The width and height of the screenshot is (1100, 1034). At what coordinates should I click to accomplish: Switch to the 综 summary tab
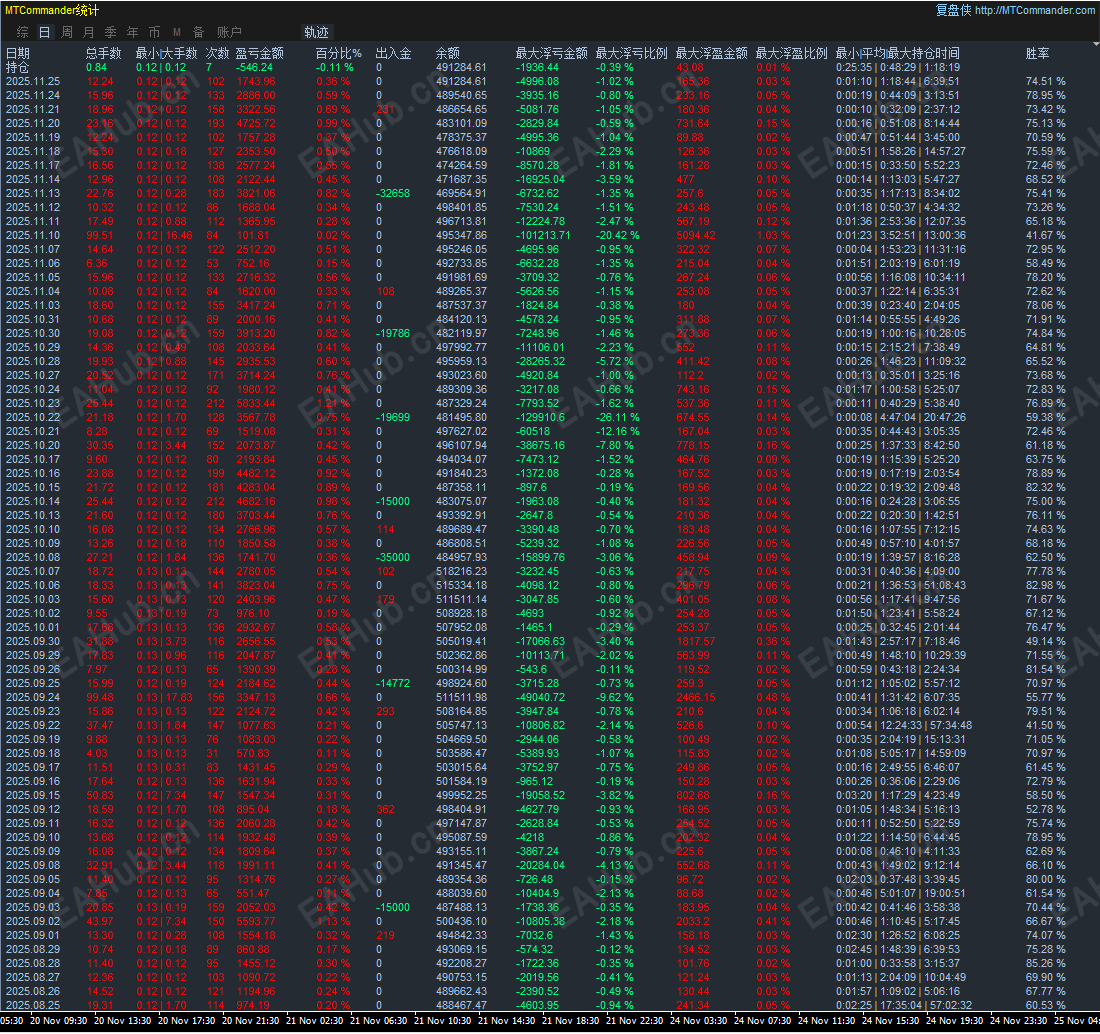[22, 32]
